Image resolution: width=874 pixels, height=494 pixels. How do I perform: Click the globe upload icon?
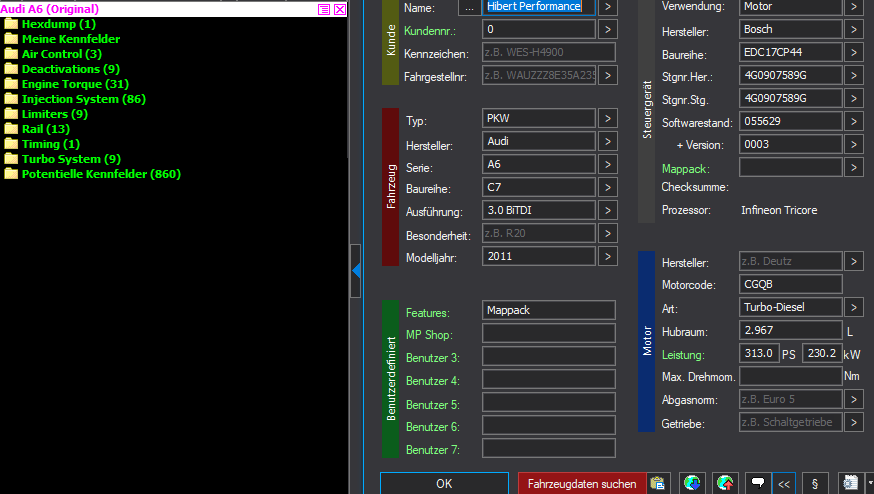726,483
